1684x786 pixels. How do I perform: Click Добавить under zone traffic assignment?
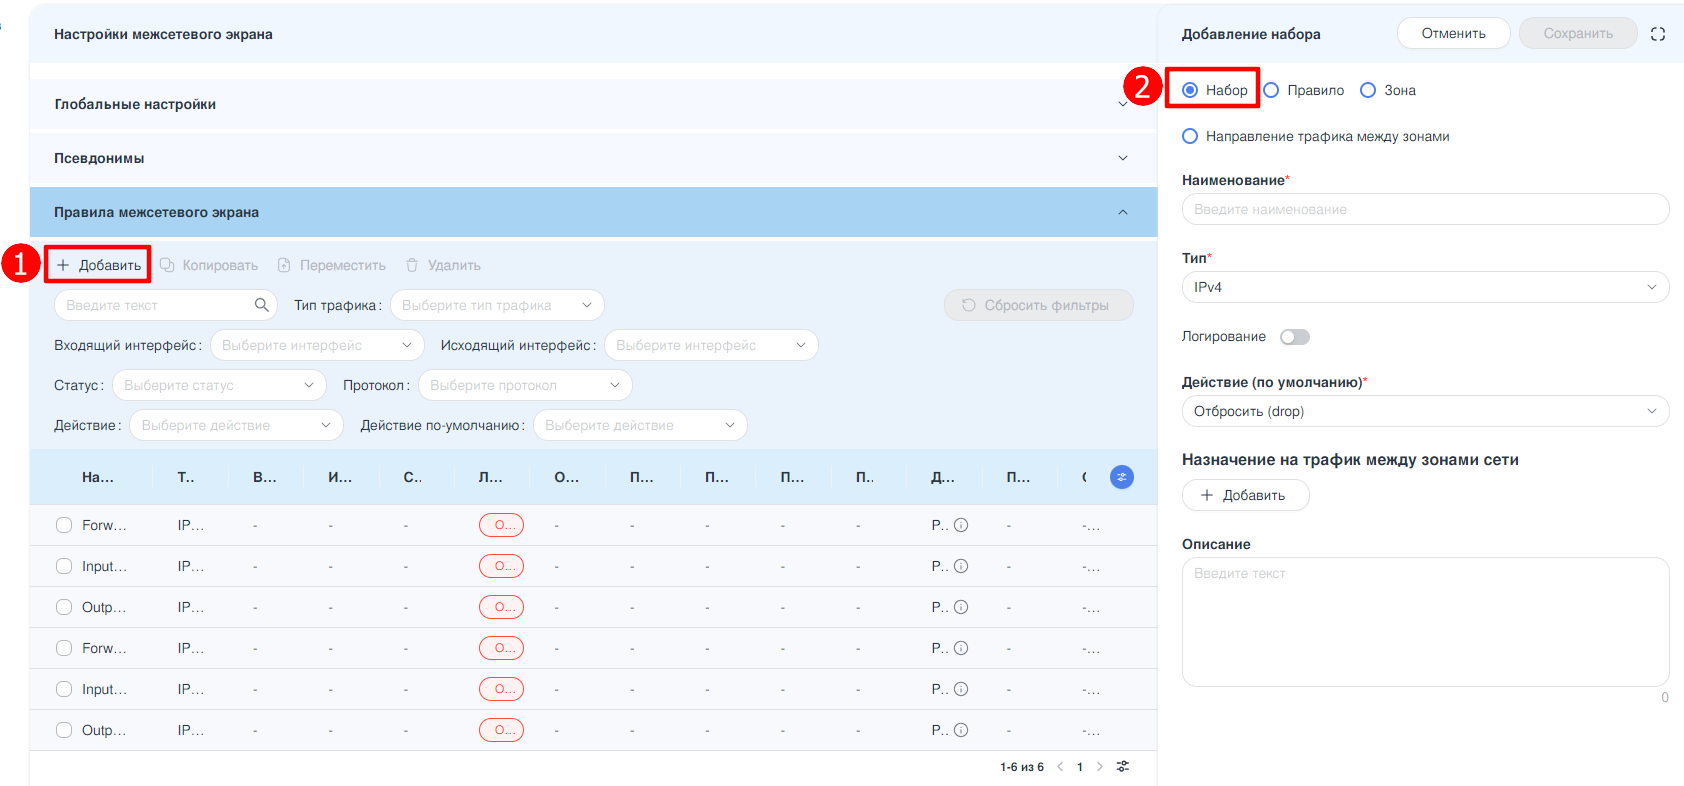1245,495
